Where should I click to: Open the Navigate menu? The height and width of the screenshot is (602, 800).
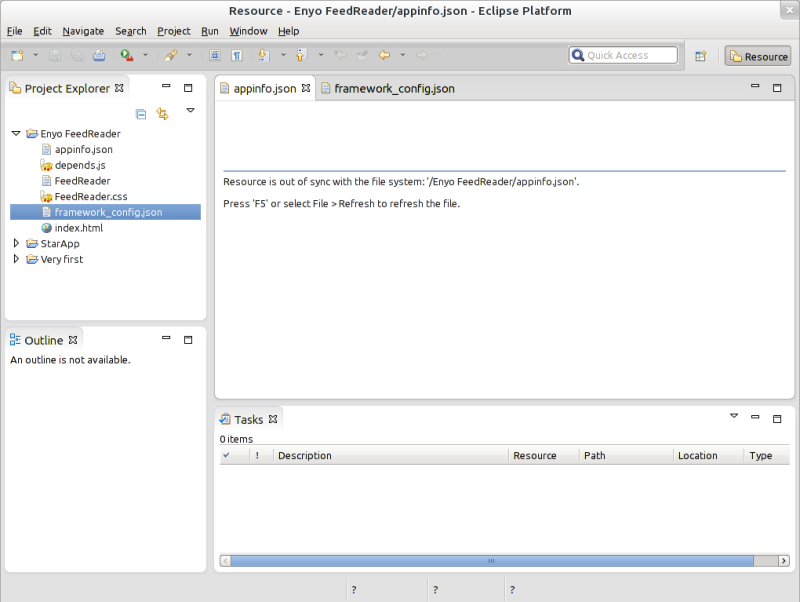83,31
